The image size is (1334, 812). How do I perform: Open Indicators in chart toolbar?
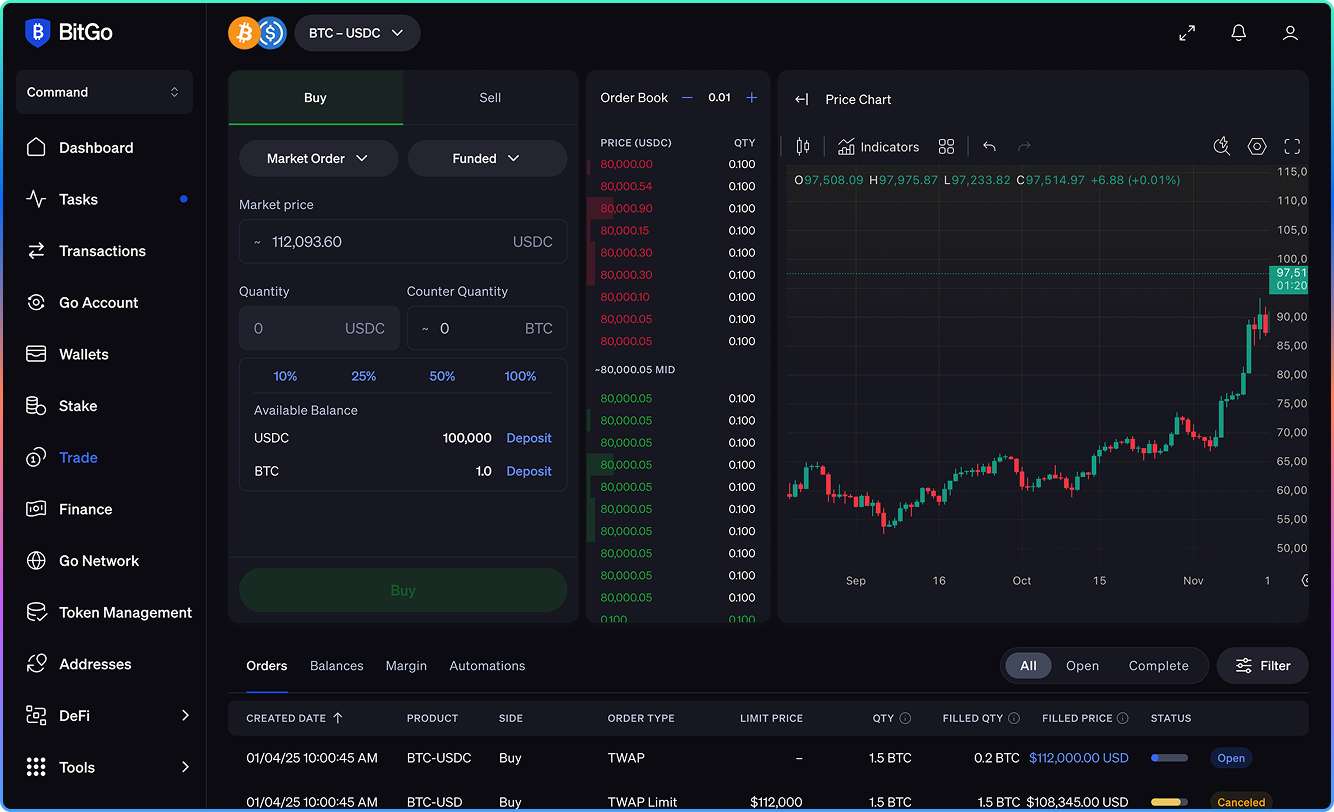click(878, 147)
